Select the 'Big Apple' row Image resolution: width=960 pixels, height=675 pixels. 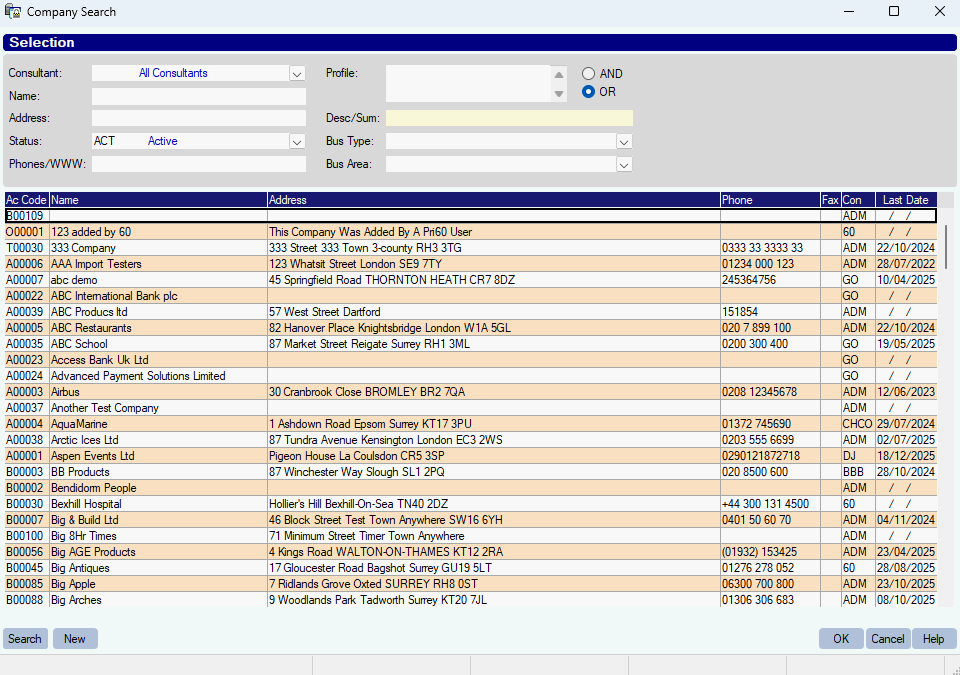tap(471, 584)
